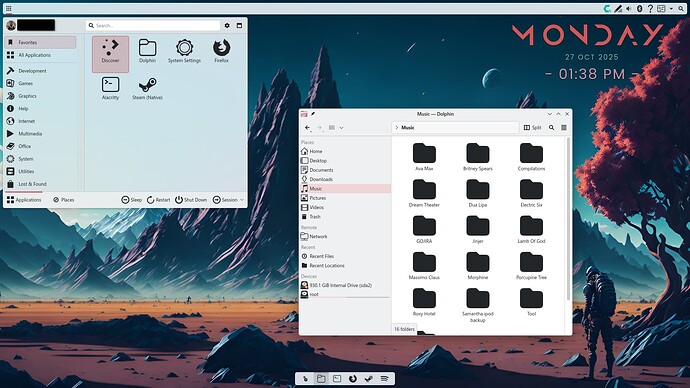This screenshot has height=388, width=690.
Task: Open Dolphin window menu icon in titlebar
Action: (304, 114)
